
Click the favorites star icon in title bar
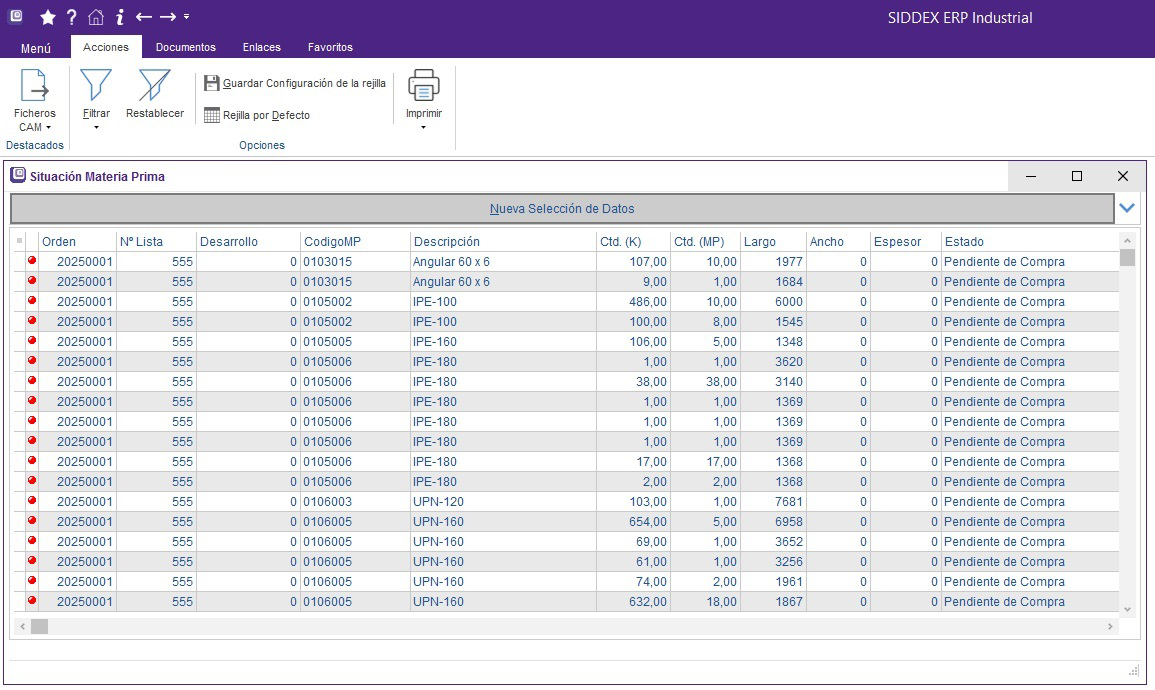tap(47, 17)
